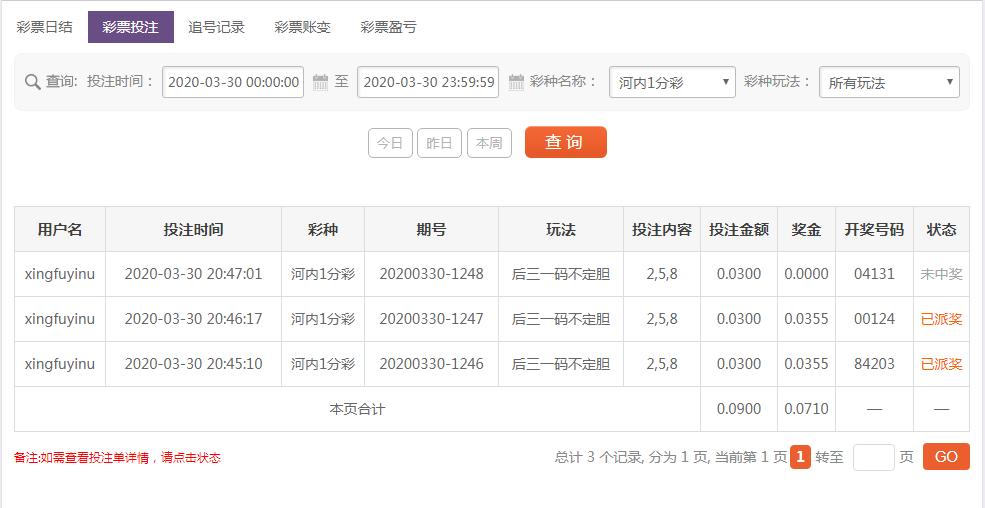Open the end date calendar icon
This screenshot has width=985, height=508.
tap(516, 82)
